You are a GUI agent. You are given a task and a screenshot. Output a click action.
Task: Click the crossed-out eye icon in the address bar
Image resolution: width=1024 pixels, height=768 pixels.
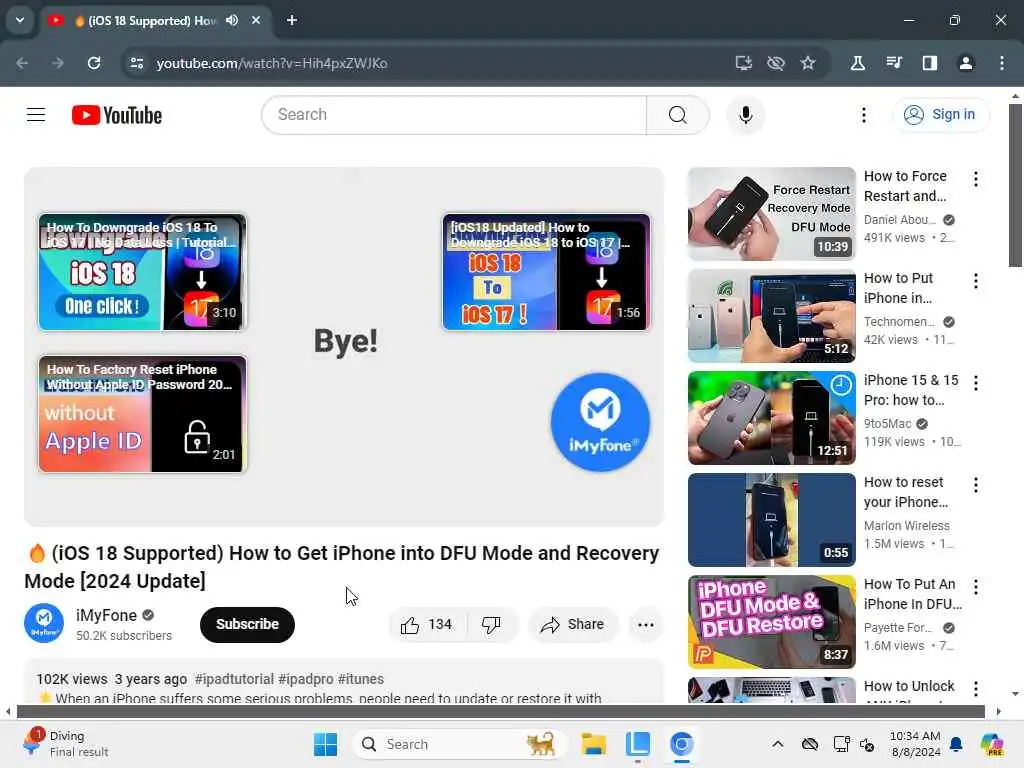click(x=775, y=63)
